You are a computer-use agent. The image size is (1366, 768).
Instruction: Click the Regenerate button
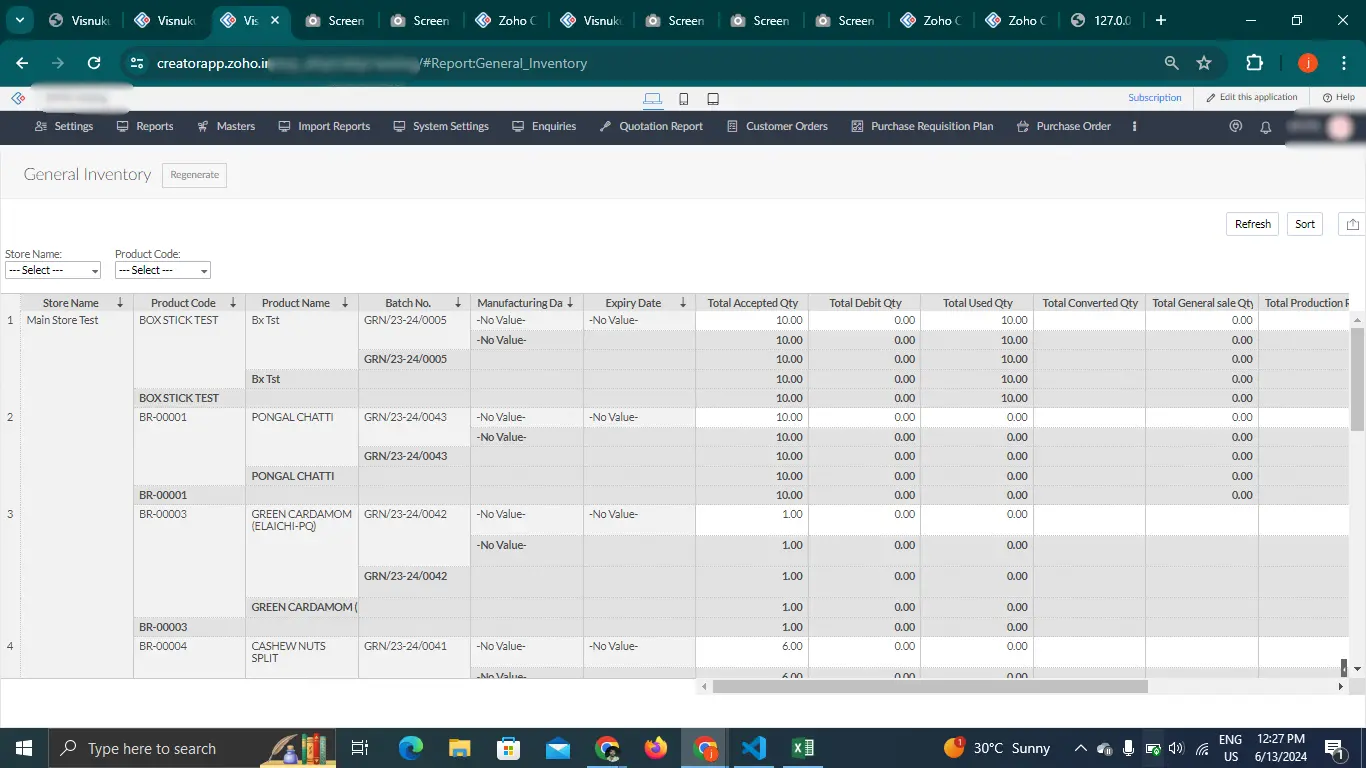[x=194, y=174]
